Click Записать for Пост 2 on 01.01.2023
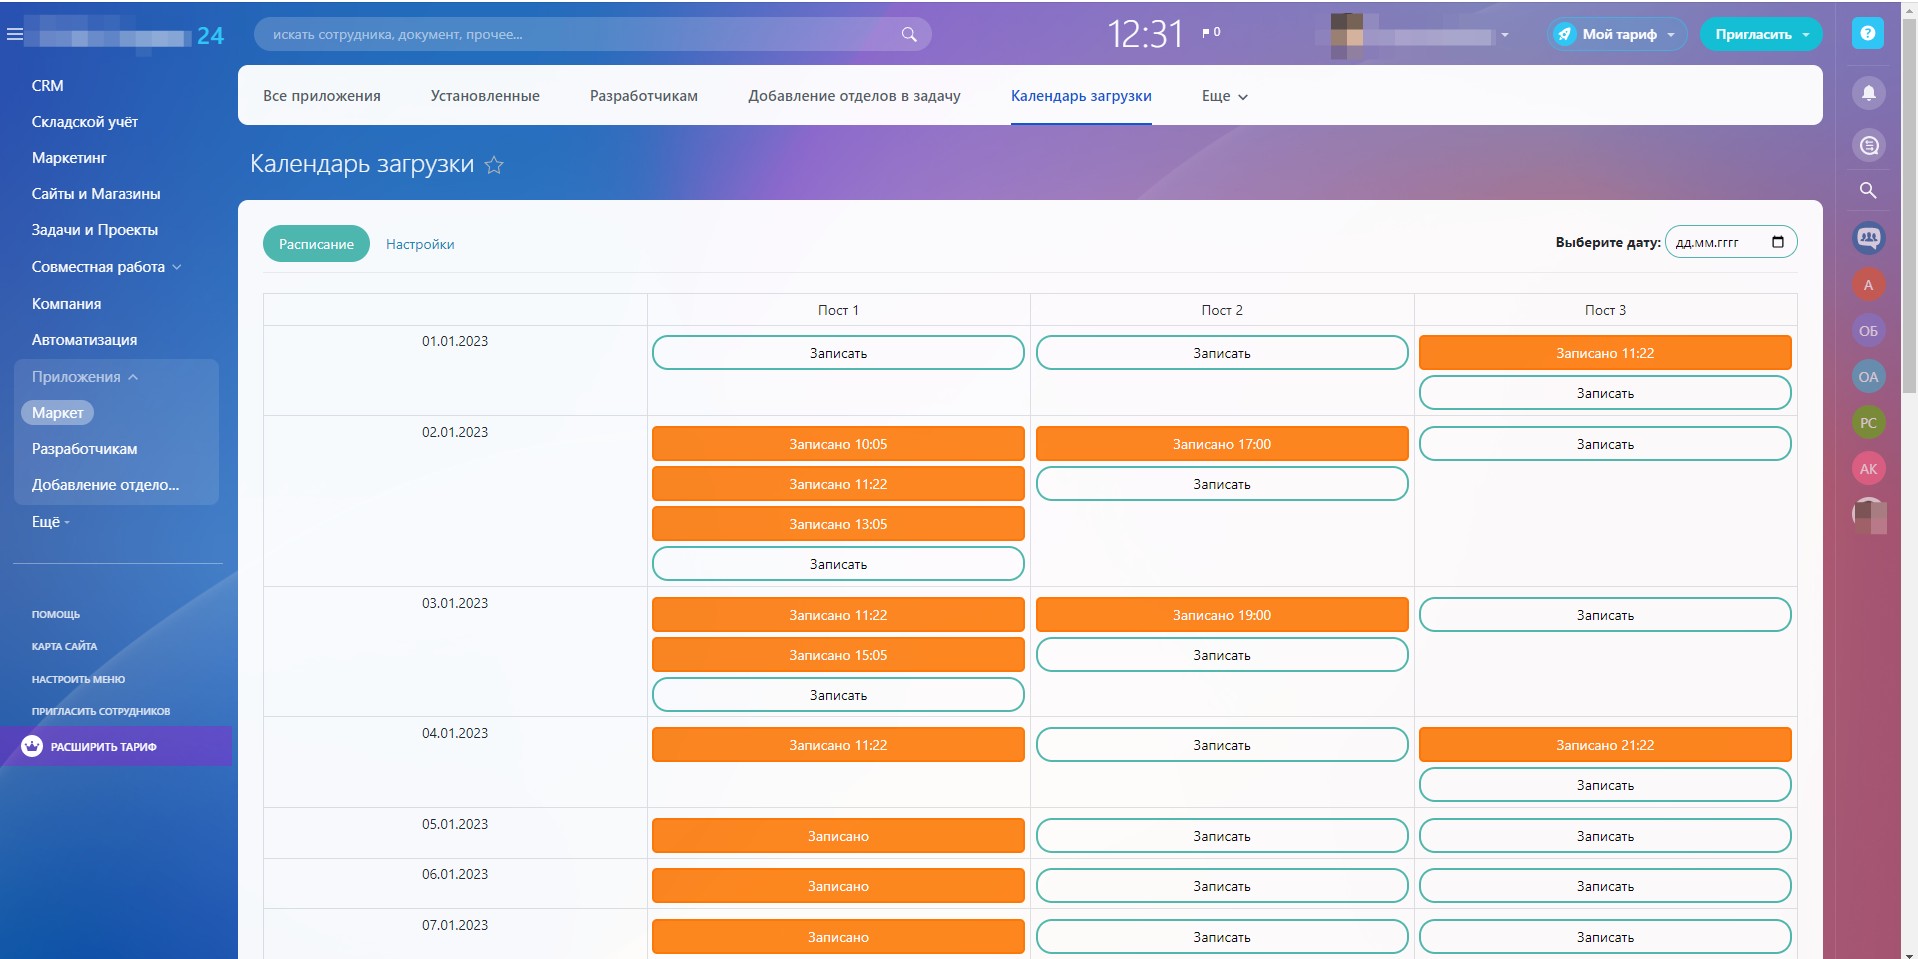Image resolution: width=1918 pixels, height=959 pixels. coord(1221,353)
